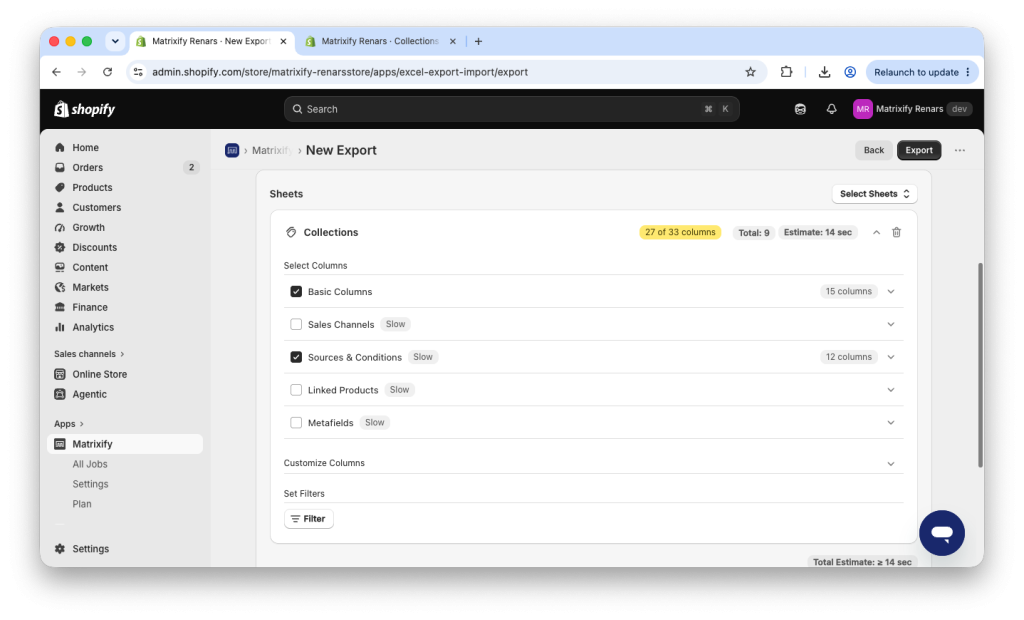Click the Shopify logo
The width and height of the screenshot is (1024, 620).
(x=84, y=109)
